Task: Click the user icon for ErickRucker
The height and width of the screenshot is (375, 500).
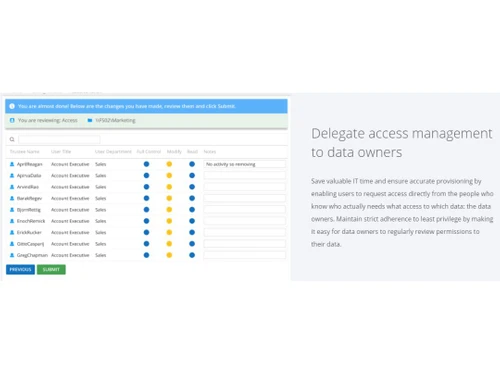Action: (12, 232)
